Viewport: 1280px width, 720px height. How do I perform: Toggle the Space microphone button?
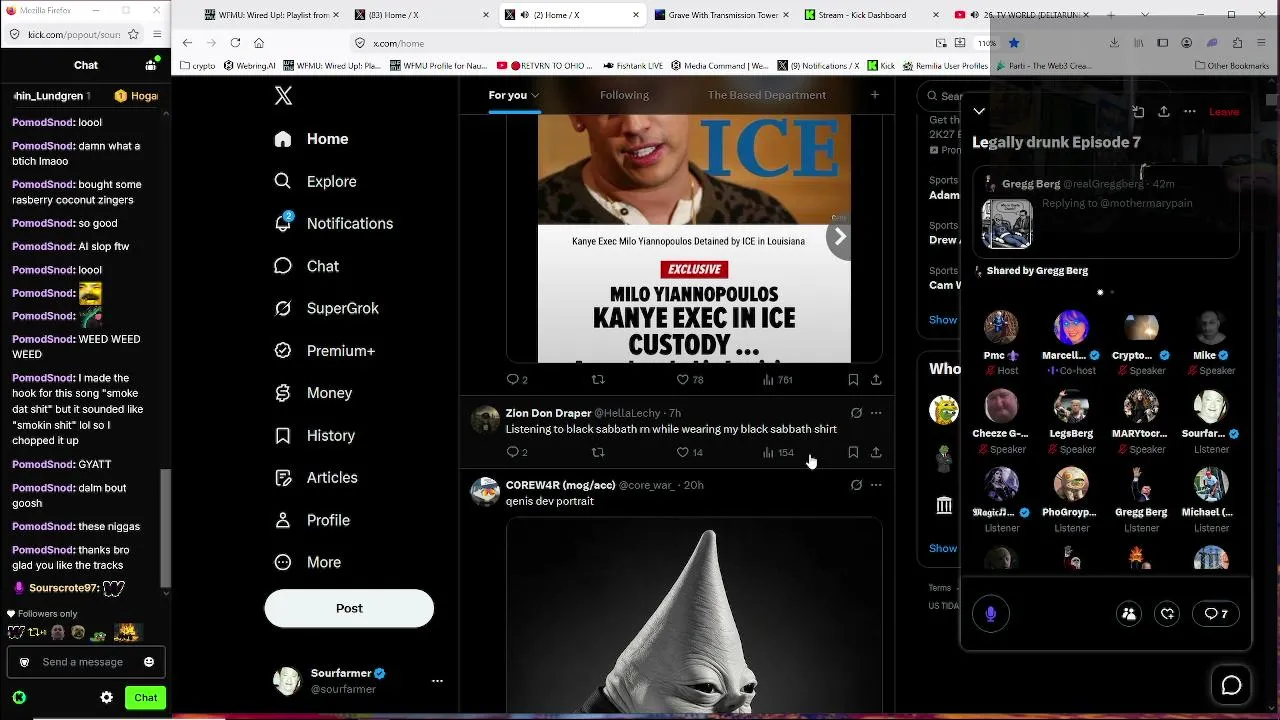point(991,614)
